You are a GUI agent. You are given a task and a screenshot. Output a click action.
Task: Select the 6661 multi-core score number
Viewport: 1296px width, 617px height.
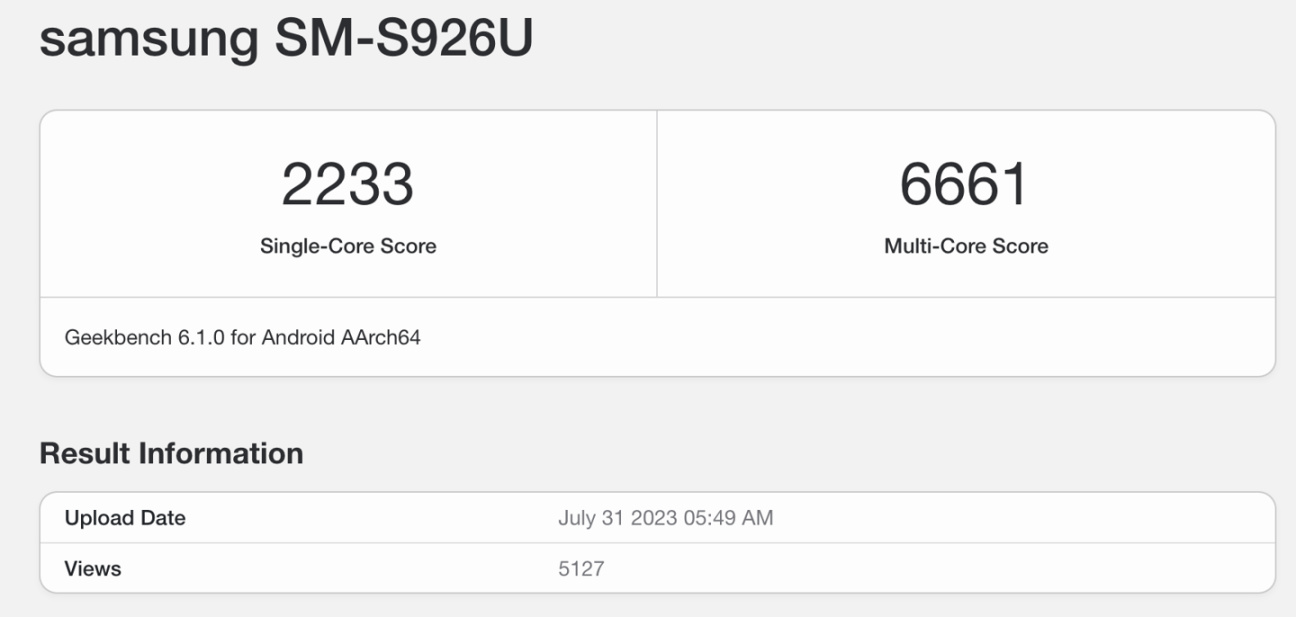click(x=965, y=185)
